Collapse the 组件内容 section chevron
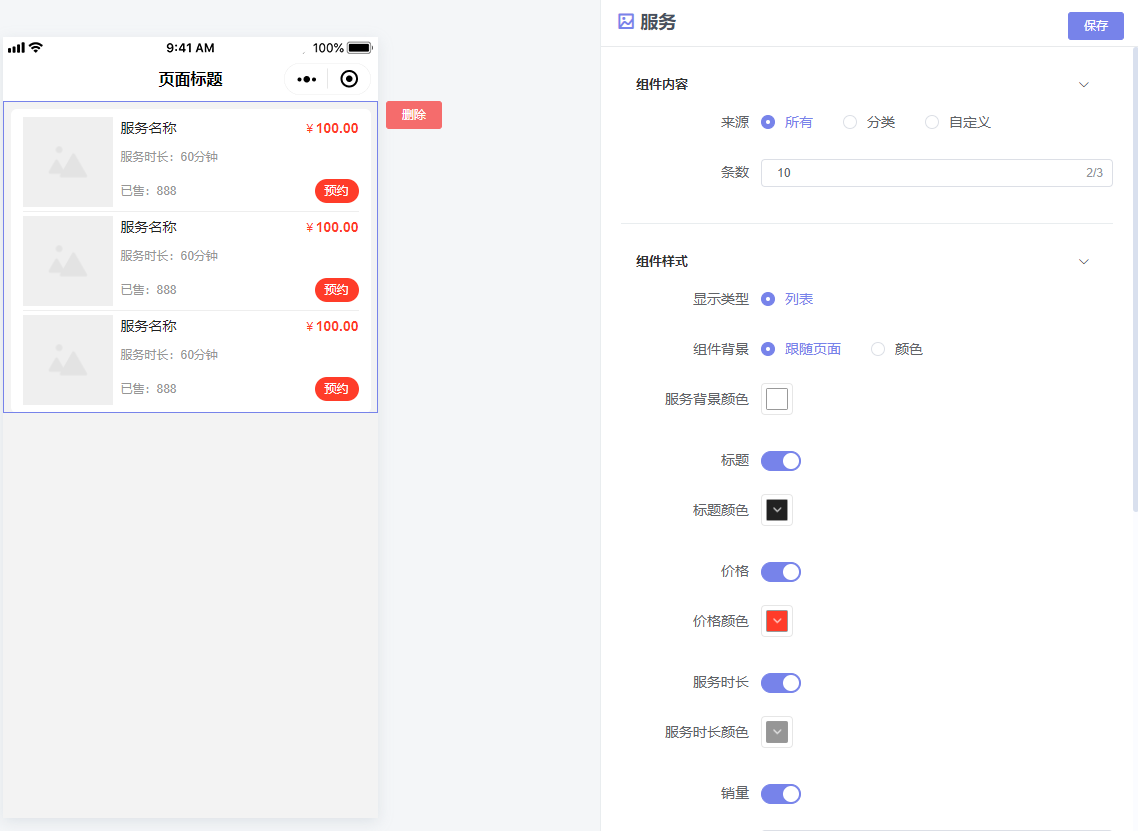The image size is (1138, 831). pyautogui.click(x=1084, y=85)
